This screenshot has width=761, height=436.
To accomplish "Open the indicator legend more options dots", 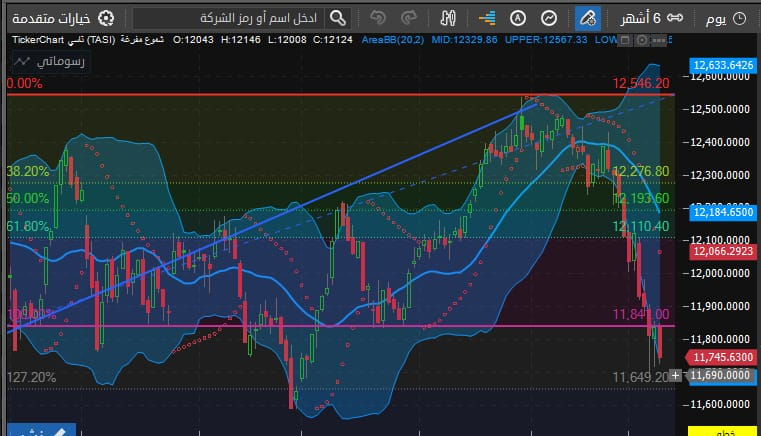I will point(659,40).
